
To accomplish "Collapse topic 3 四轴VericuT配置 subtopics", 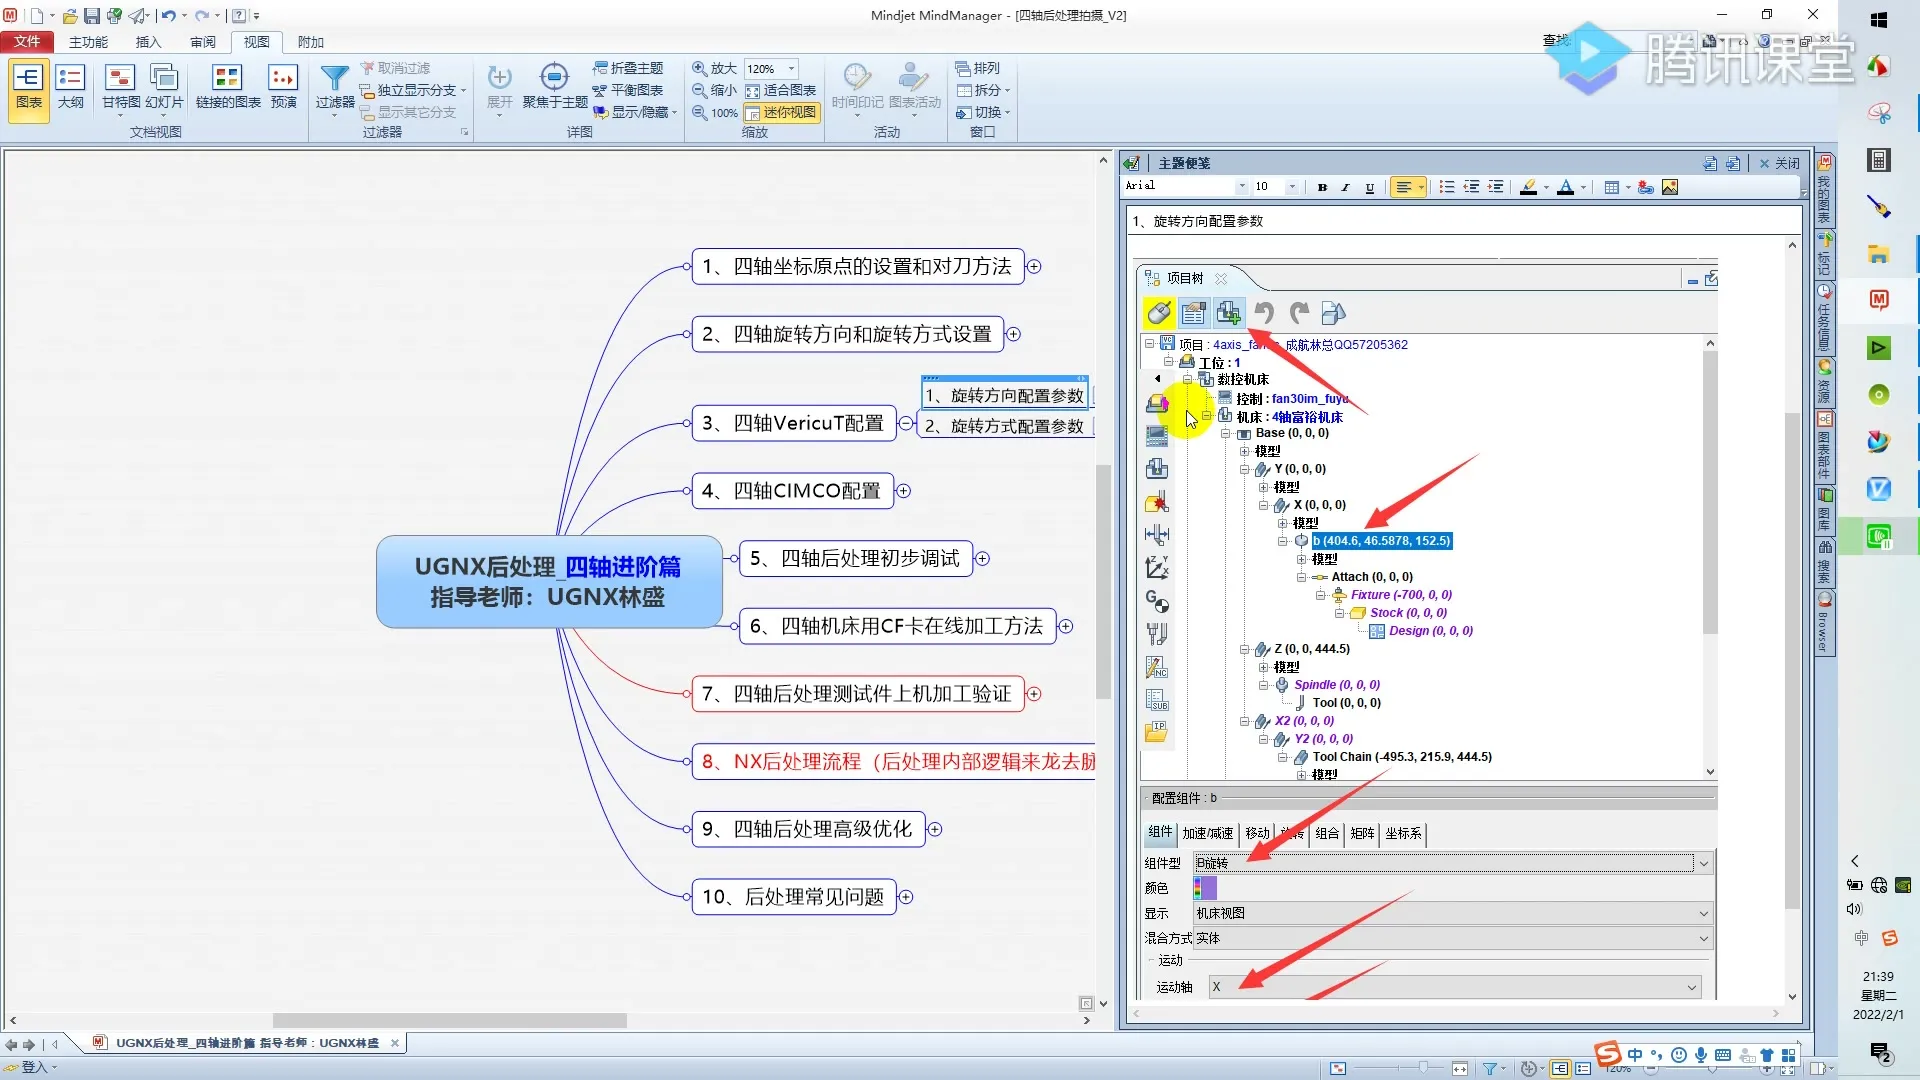I will tap(906, 423).
